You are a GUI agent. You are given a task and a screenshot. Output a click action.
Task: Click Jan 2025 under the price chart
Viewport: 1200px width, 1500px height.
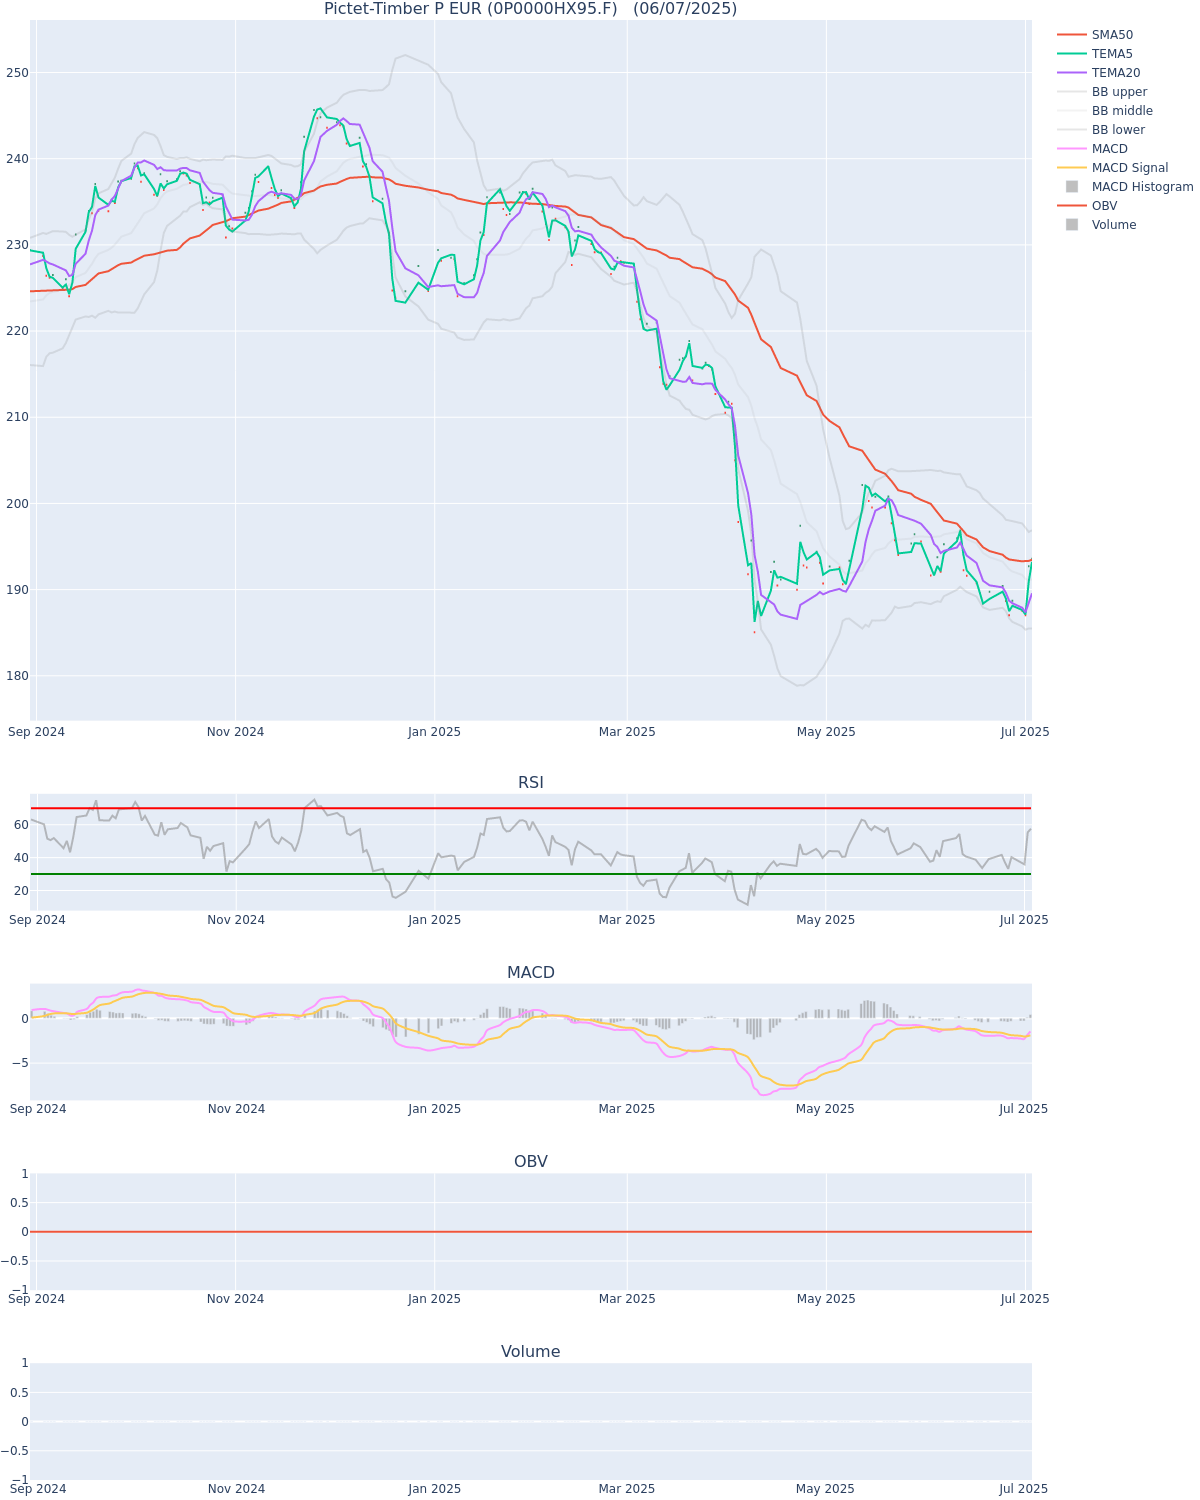pyautogui.click(x=435, y=732)
